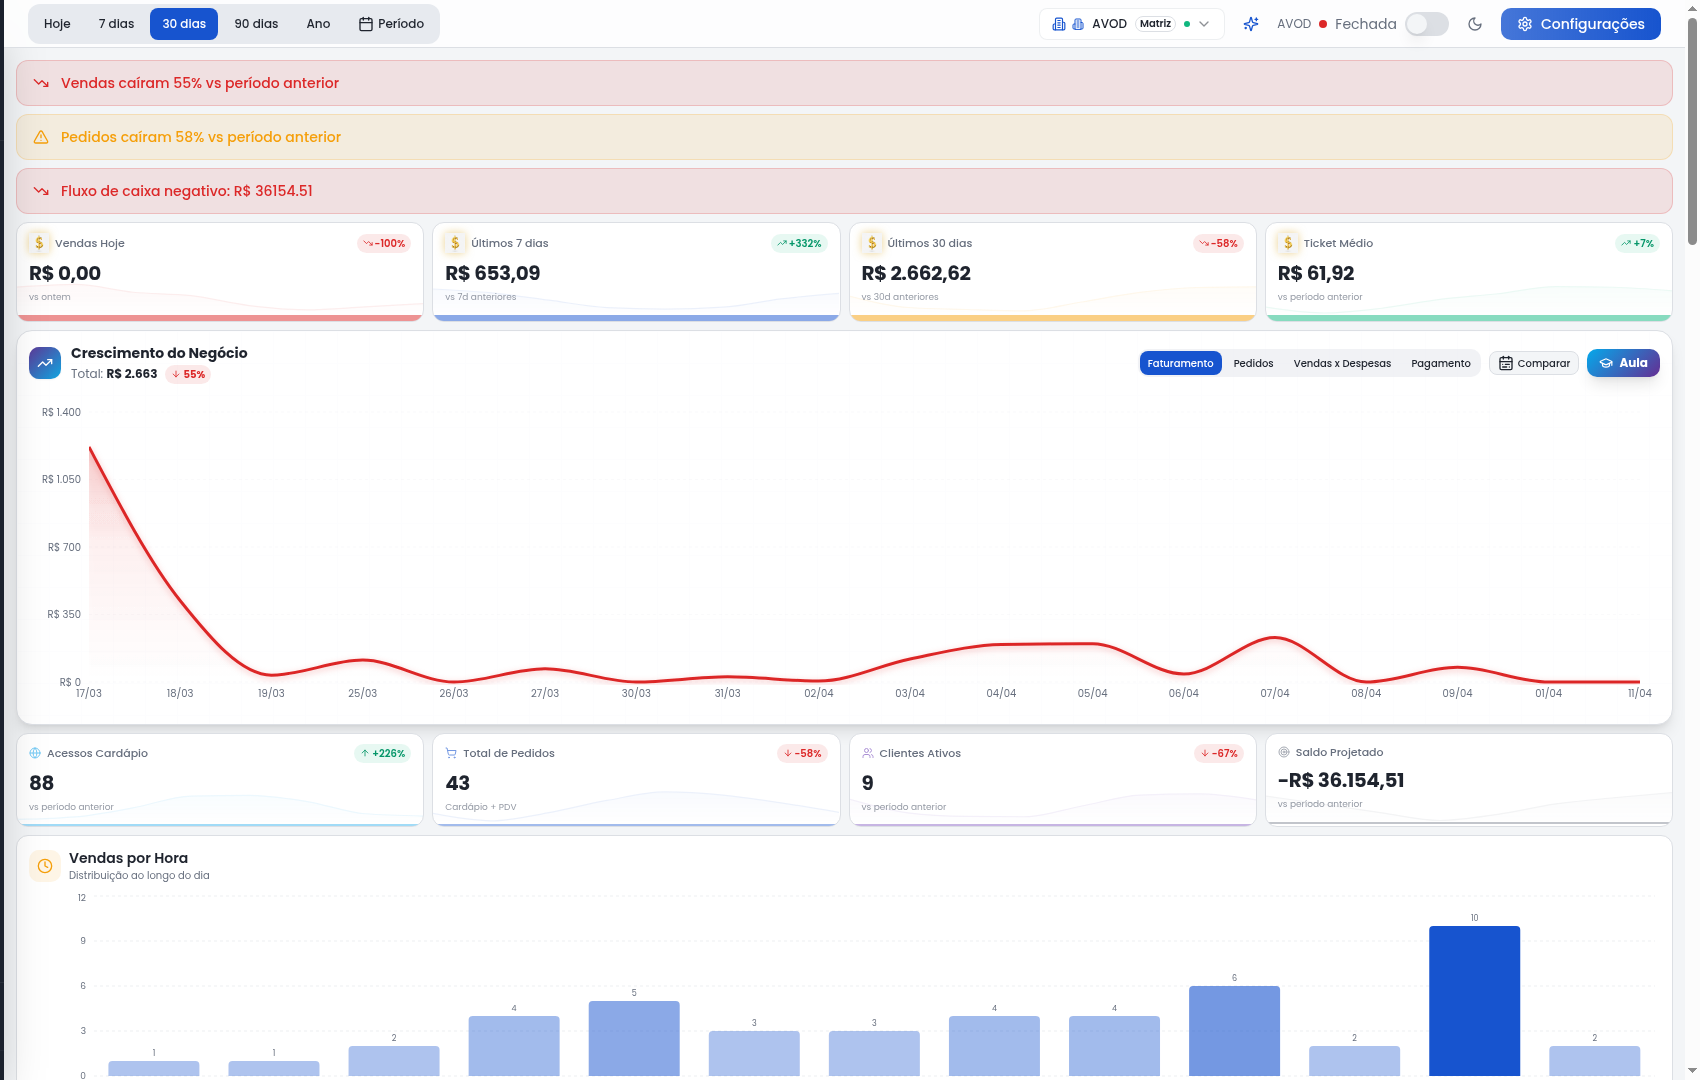1700x1080 pixels.
Task: Click the Matriz label badge
Action: tap(1155, 24)
